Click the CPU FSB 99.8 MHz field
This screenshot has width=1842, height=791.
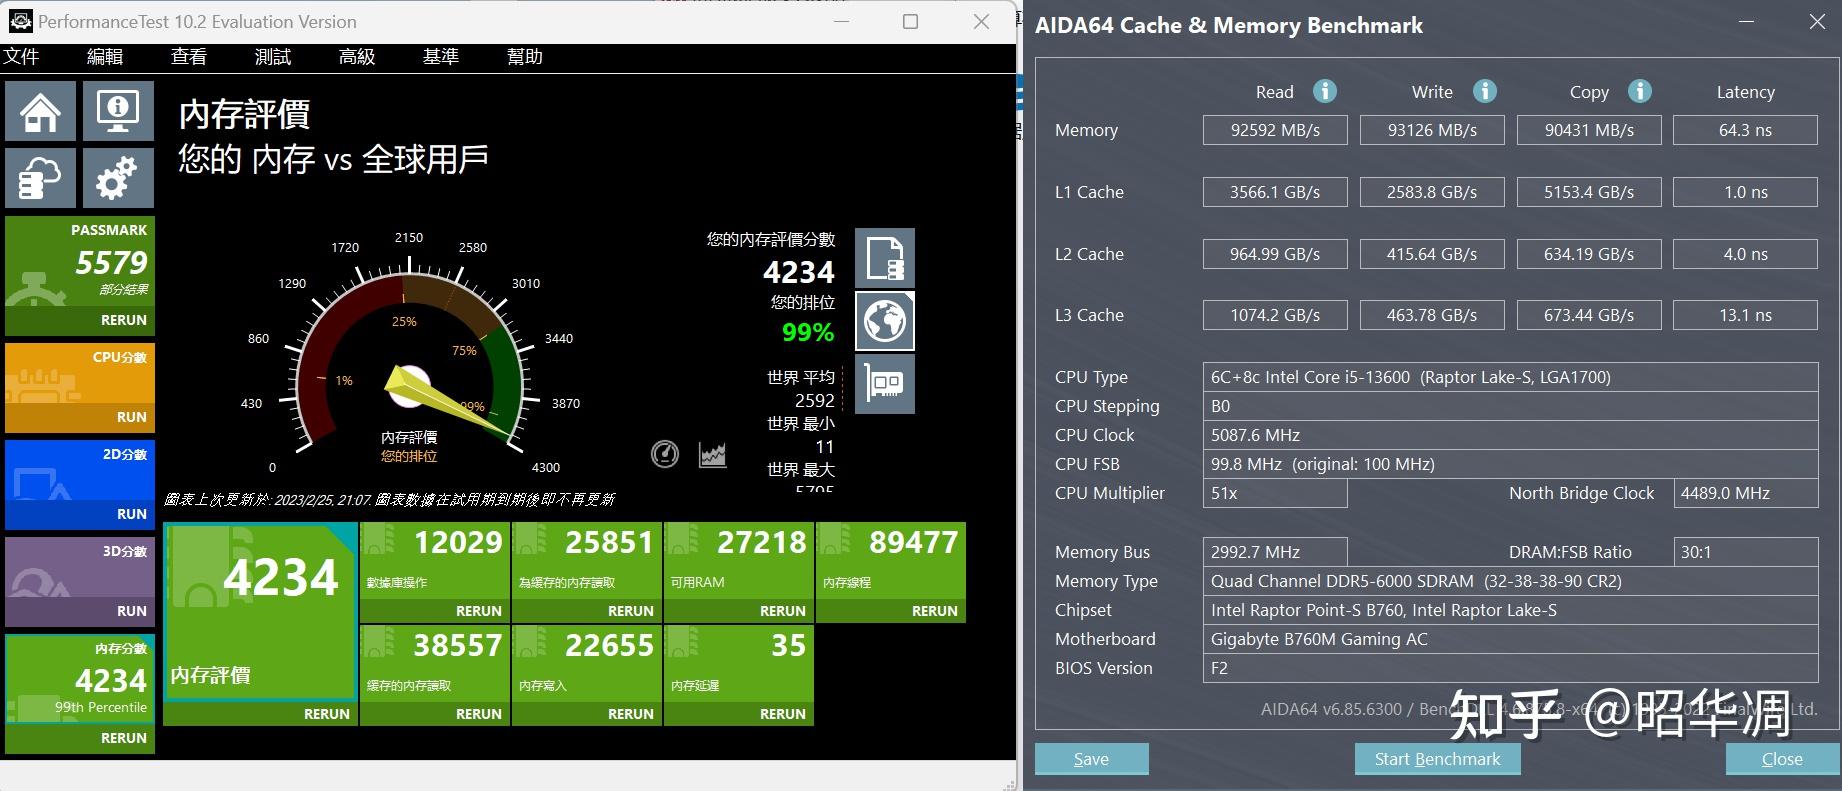(1510, 464)
